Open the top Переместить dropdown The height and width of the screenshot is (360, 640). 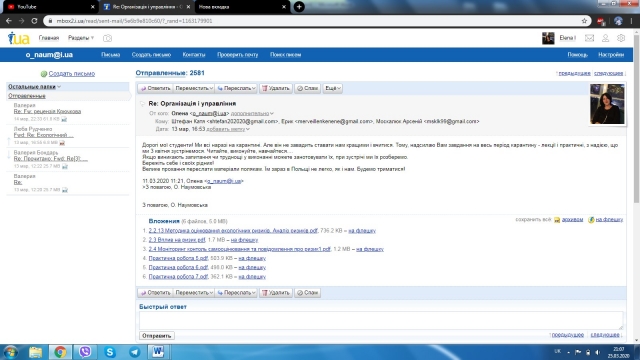coord(194,88)
